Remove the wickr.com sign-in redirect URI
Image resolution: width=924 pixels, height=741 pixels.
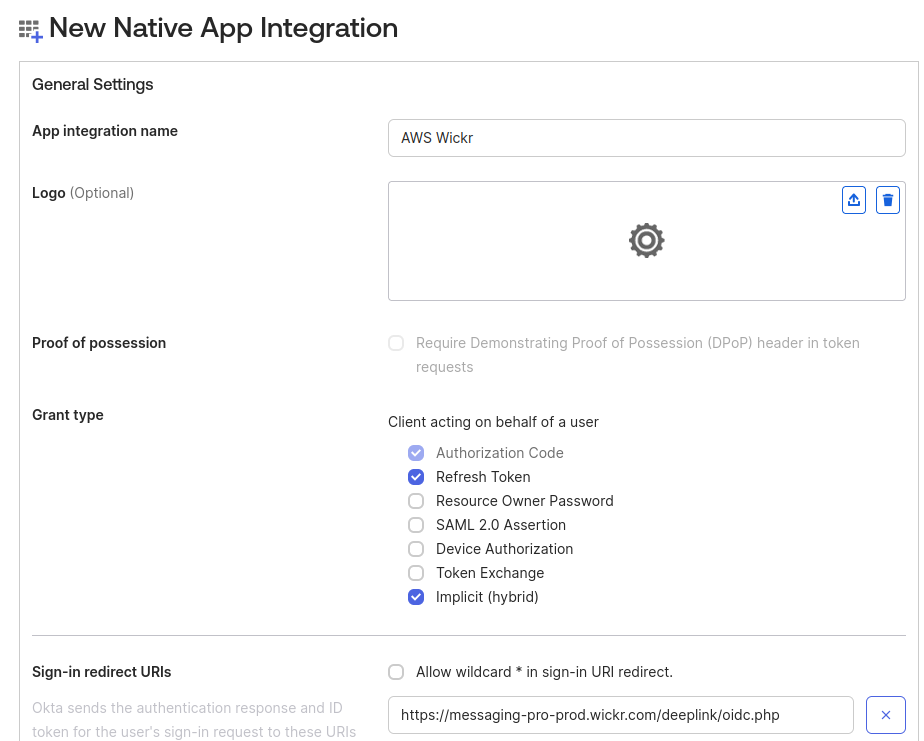click(885, 715)
